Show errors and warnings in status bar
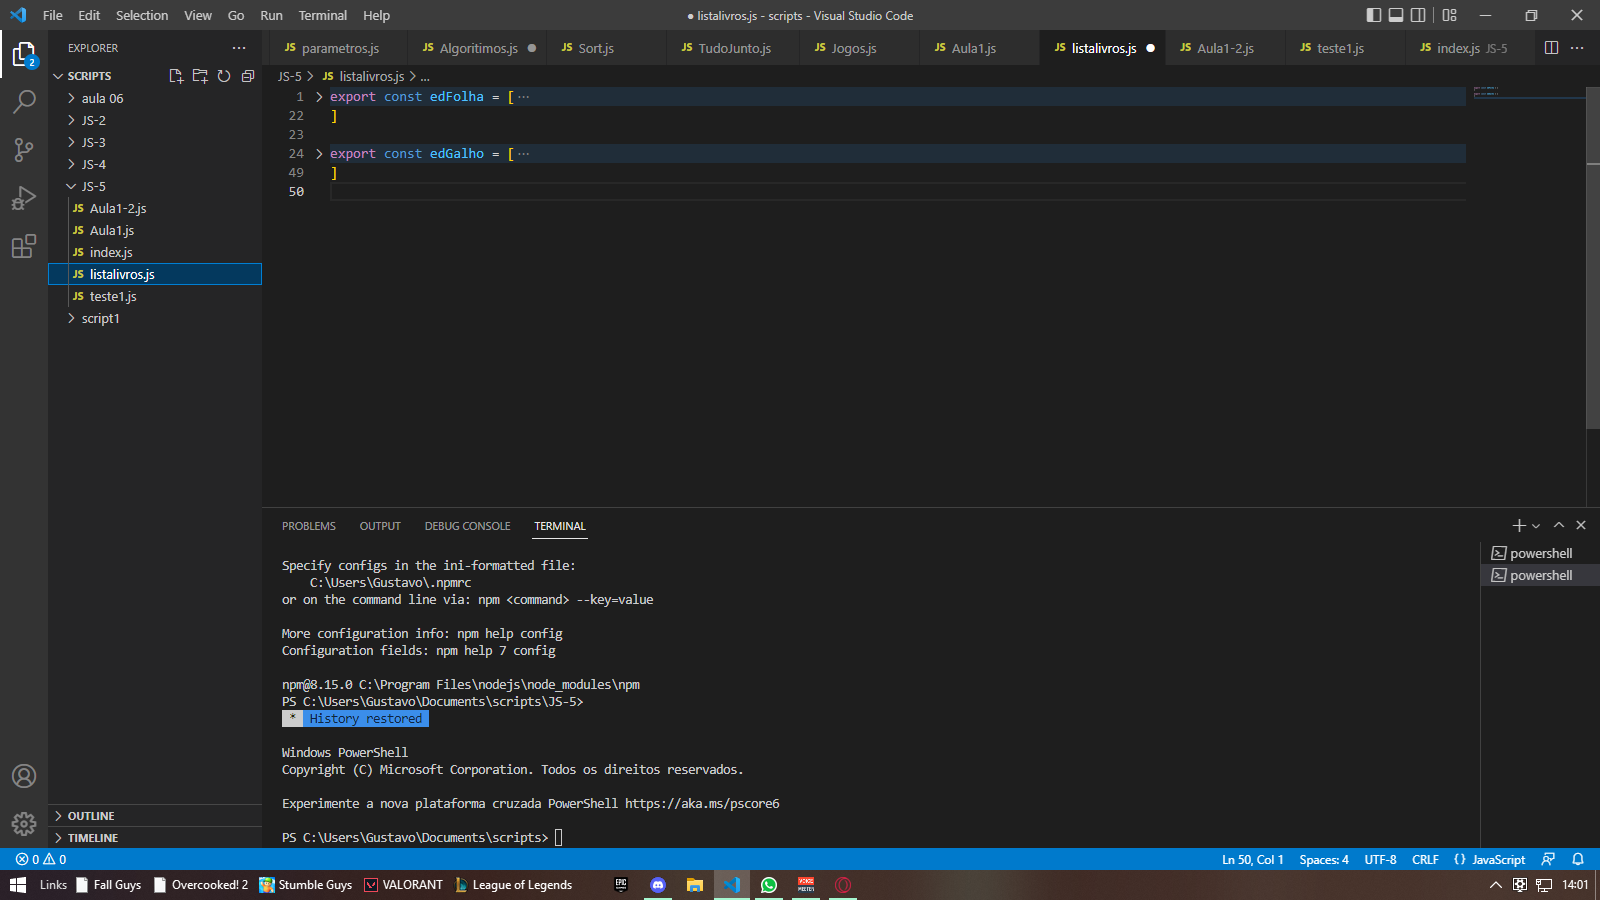Viewport: 1600px width, 900px height. [x=41, y=859]
